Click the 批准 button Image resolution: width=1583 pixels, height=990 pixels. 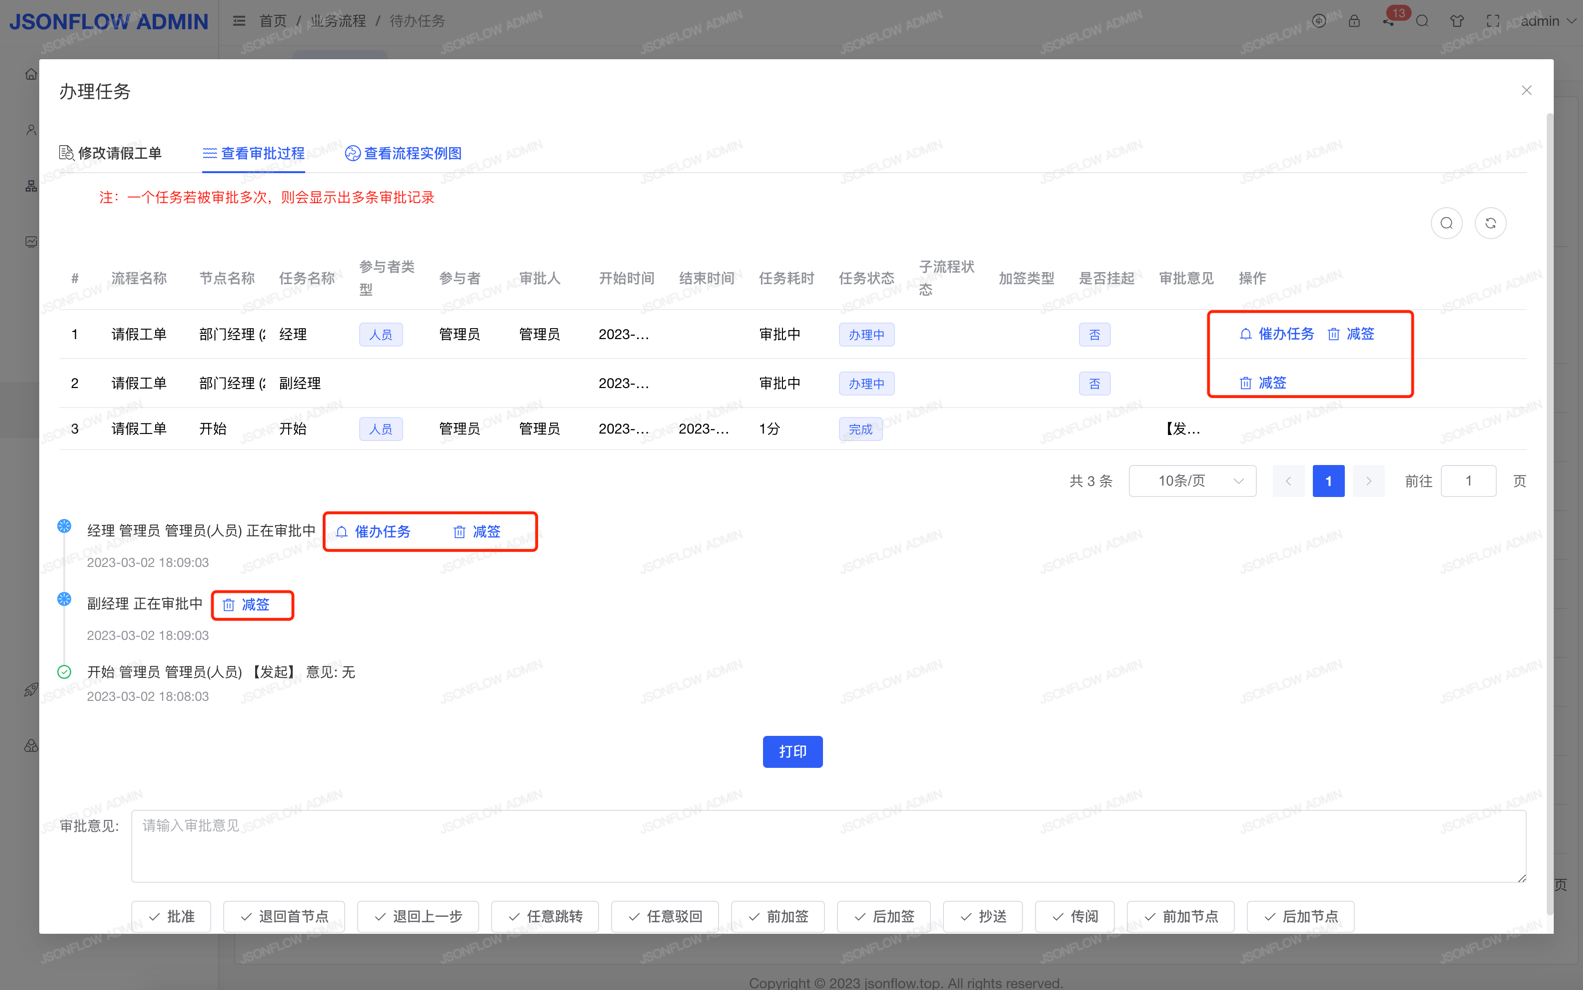click(x=171, y=916)
